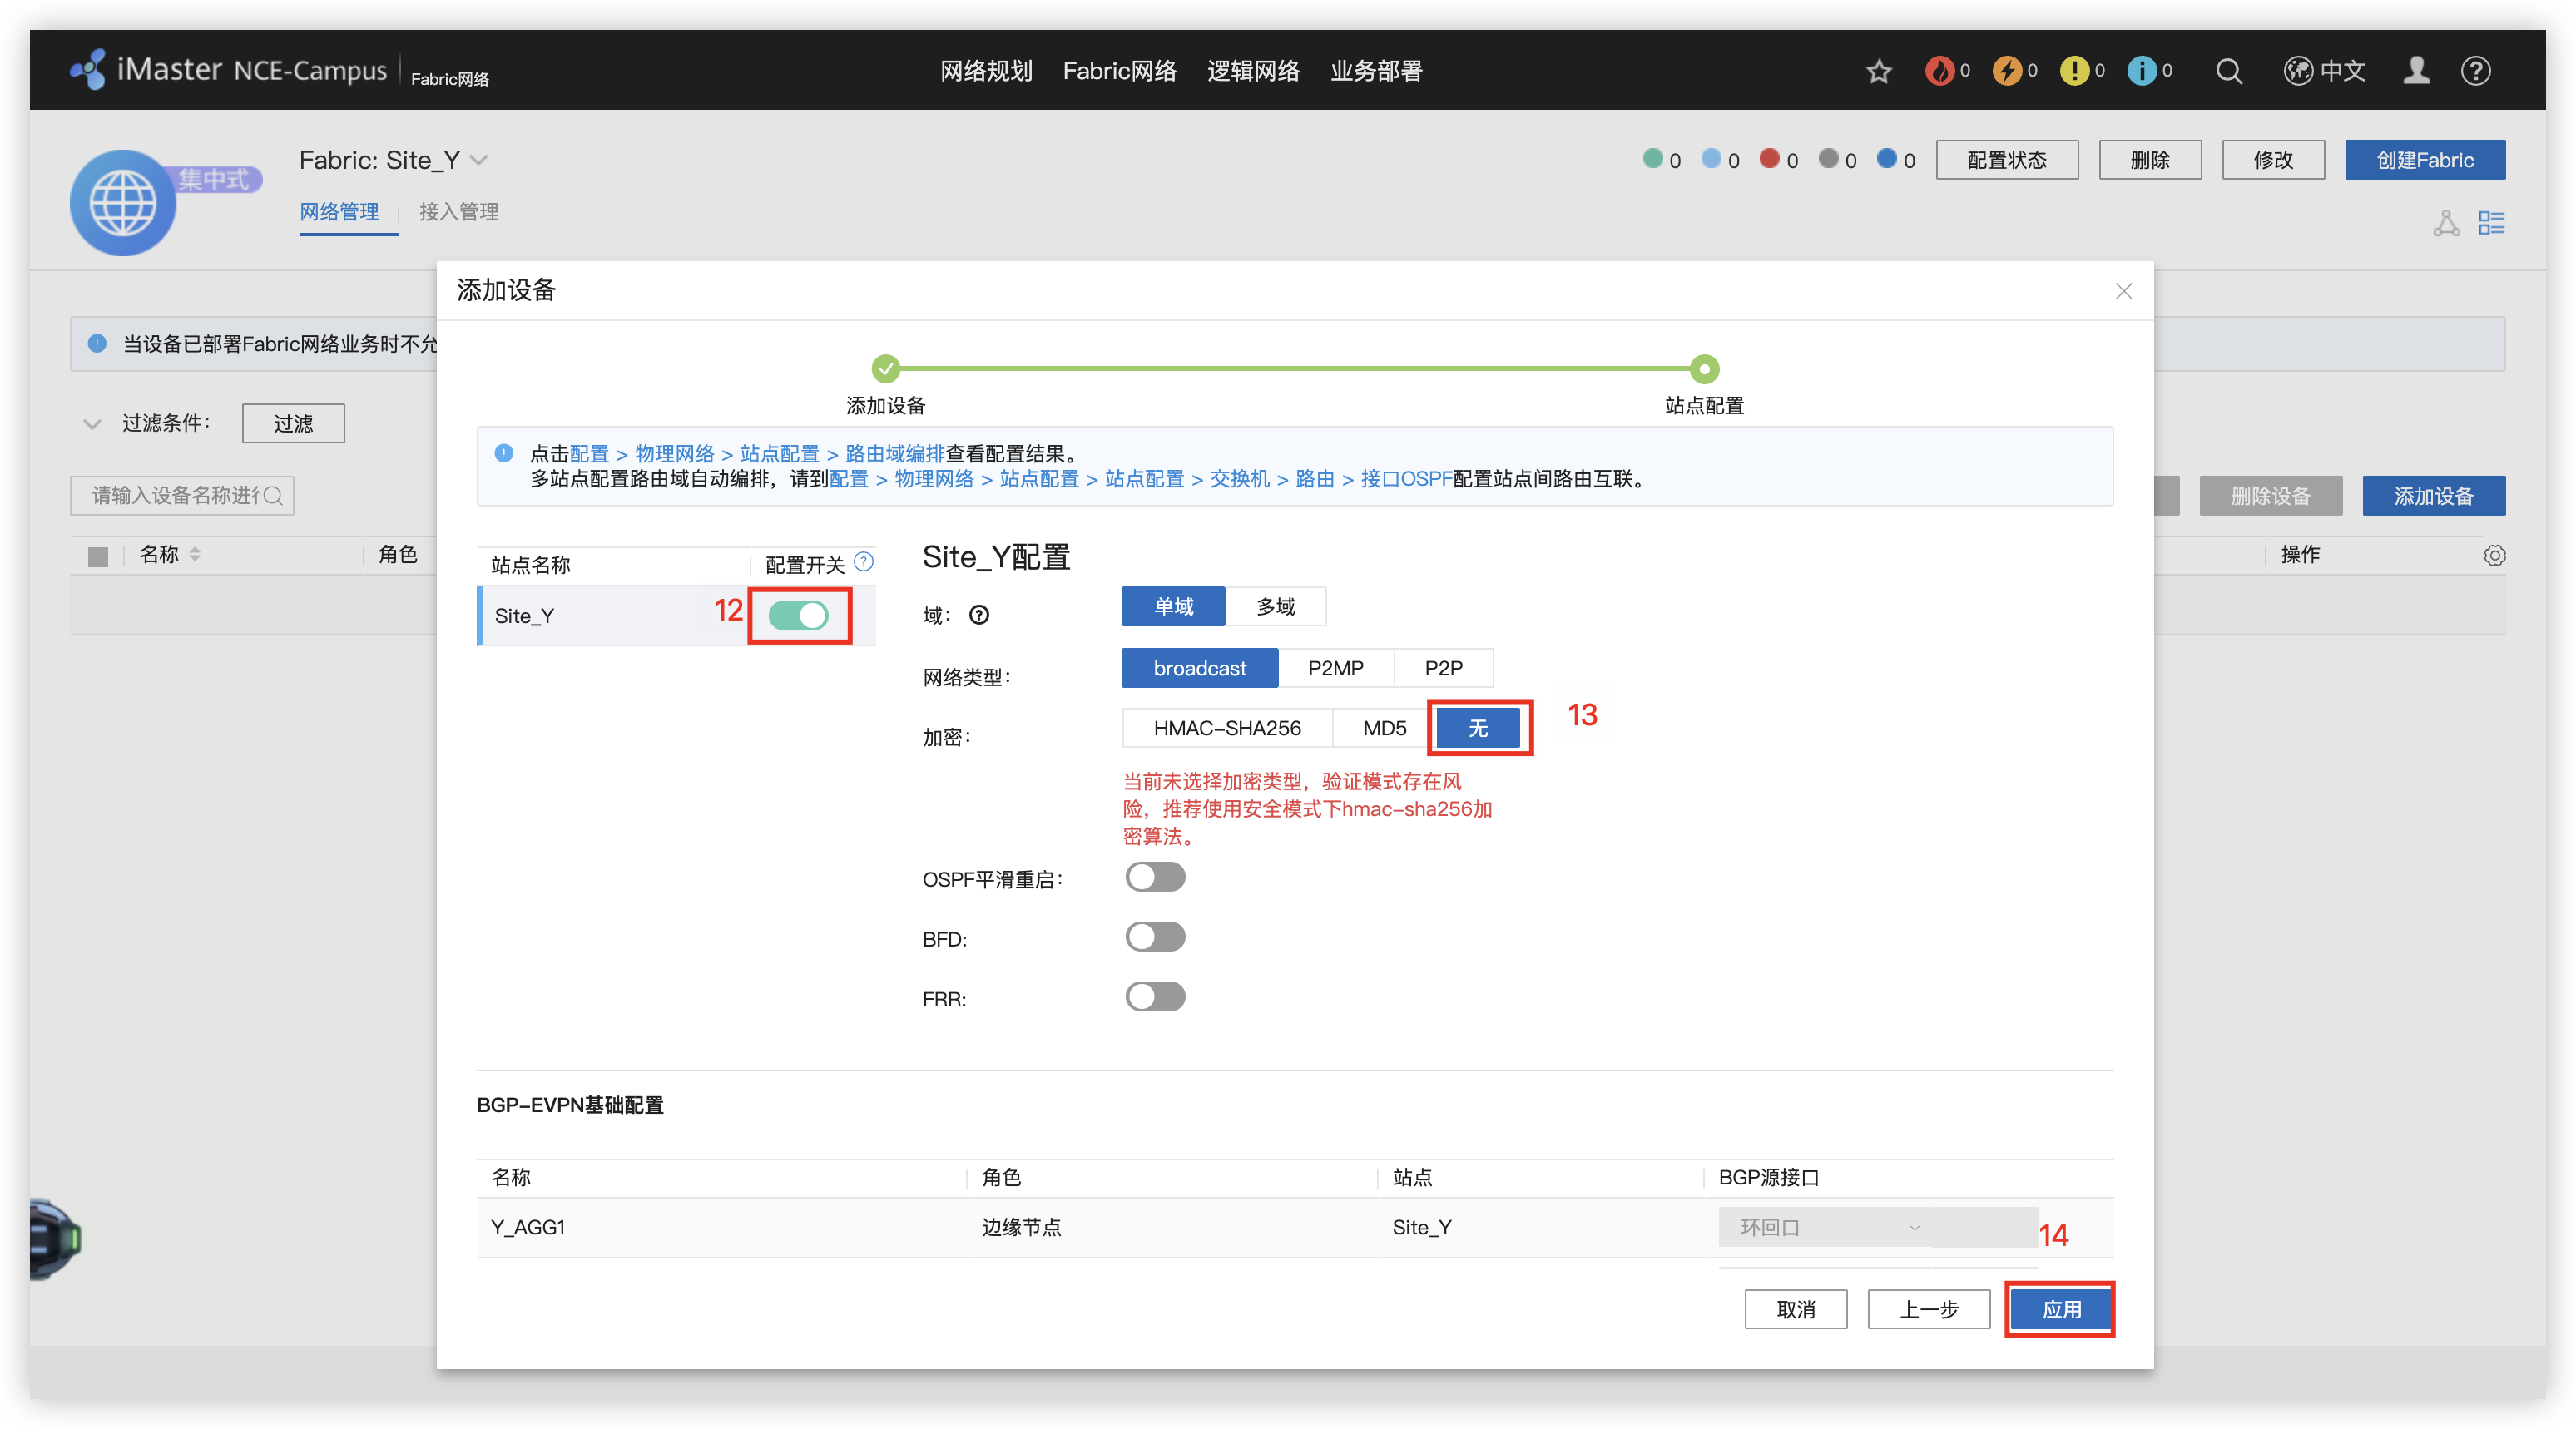Click the search magnifier in the header
The height and width of the screenshot is (1429, 2576).
tap(2228, 71)
